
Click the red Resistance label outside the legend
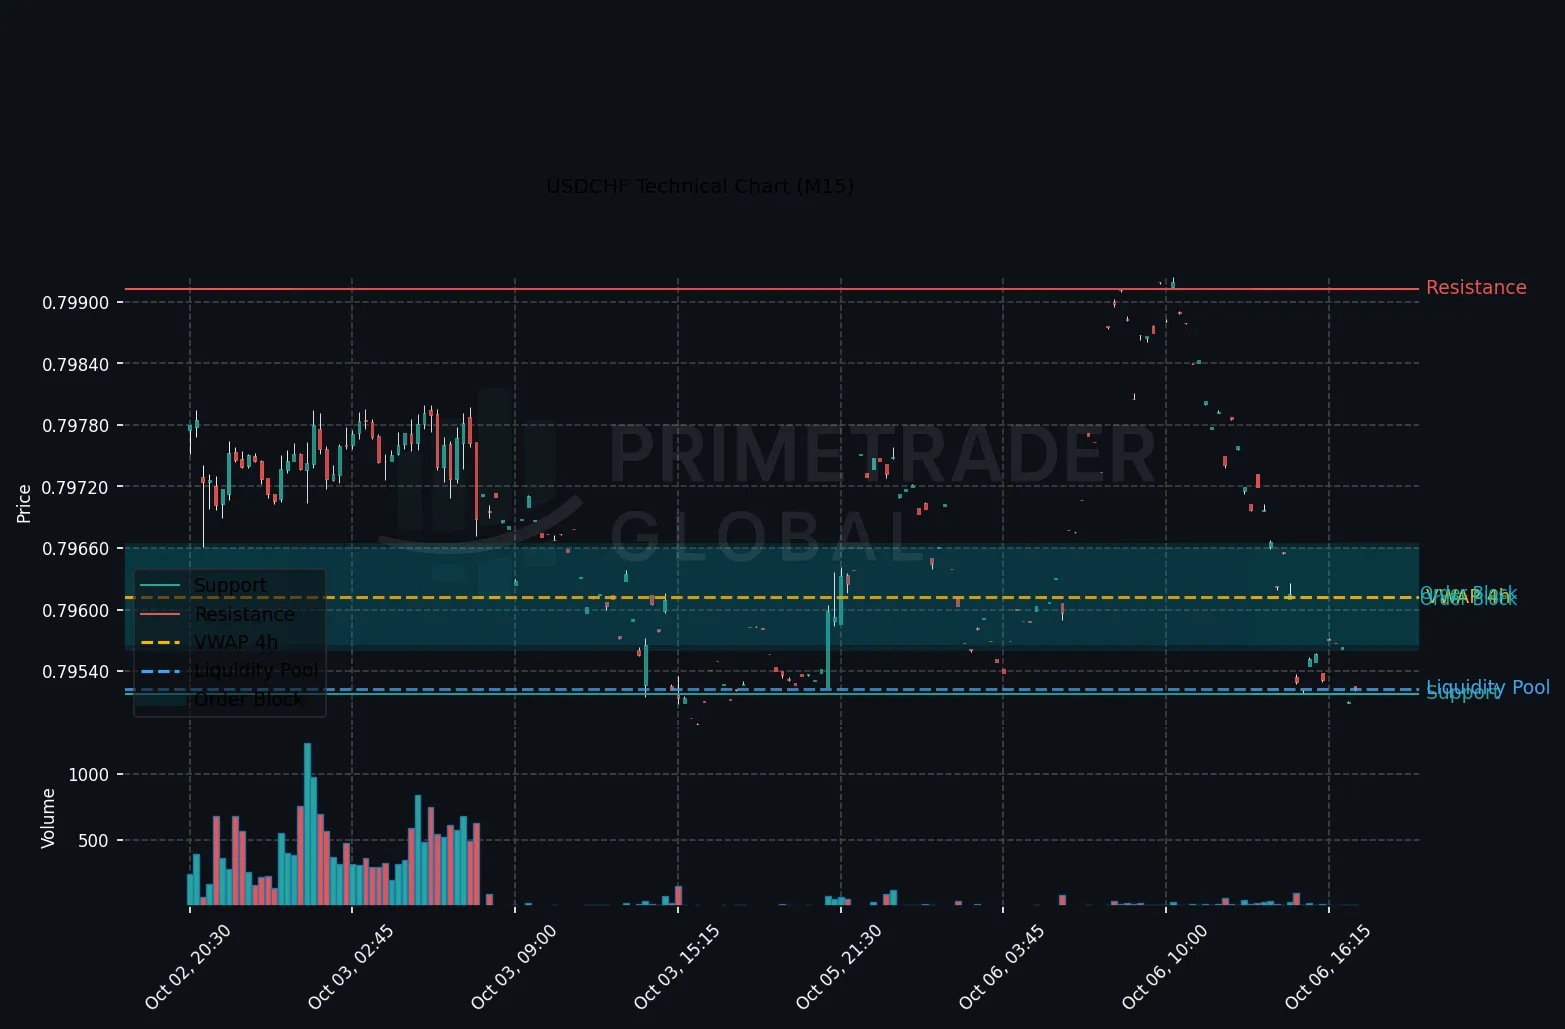pos(1476,288)
